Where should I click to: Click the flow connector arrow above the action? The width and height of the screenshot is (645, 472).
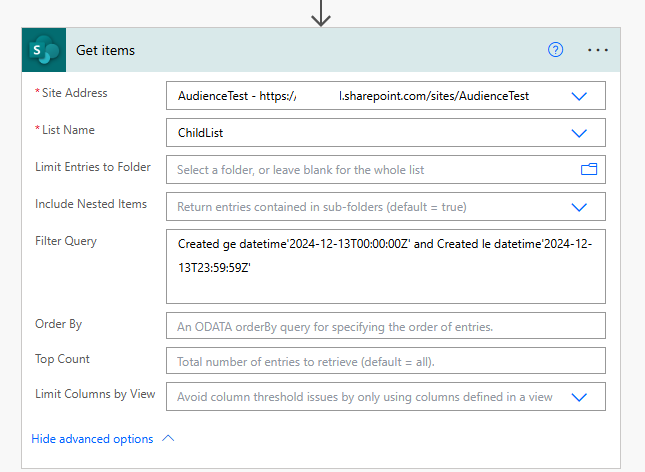[x=320, y=12]
